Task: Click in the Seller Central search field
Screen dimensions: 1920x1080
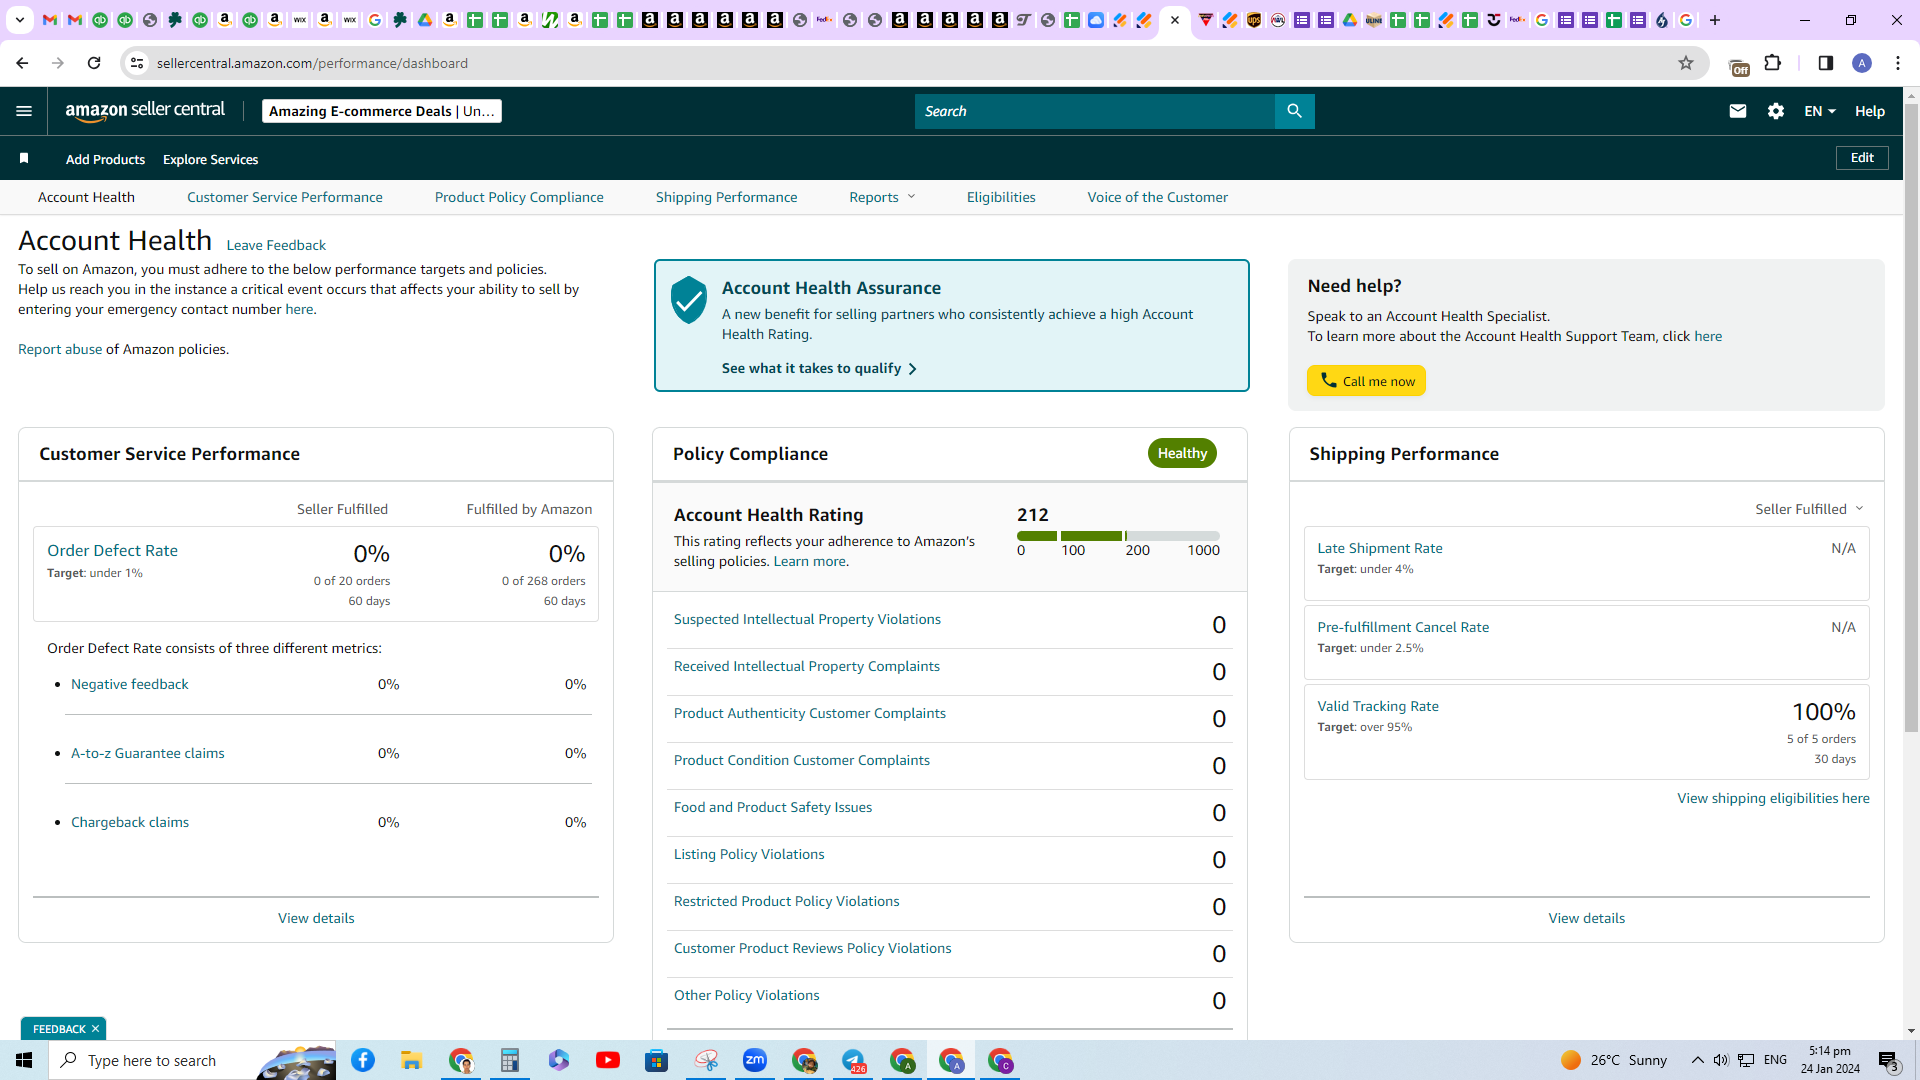Action: (x=1095, y=111)
